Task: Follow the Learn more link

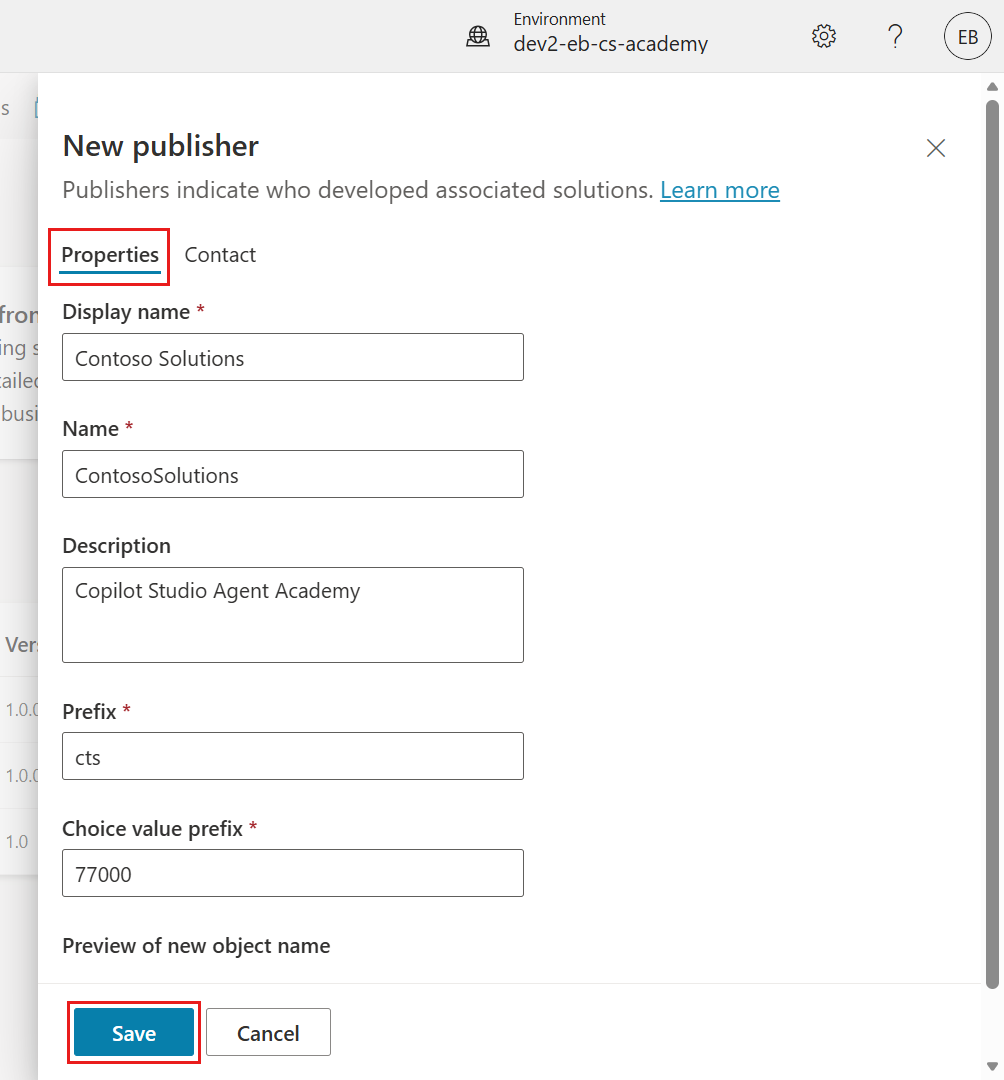Action: [719, 190]
